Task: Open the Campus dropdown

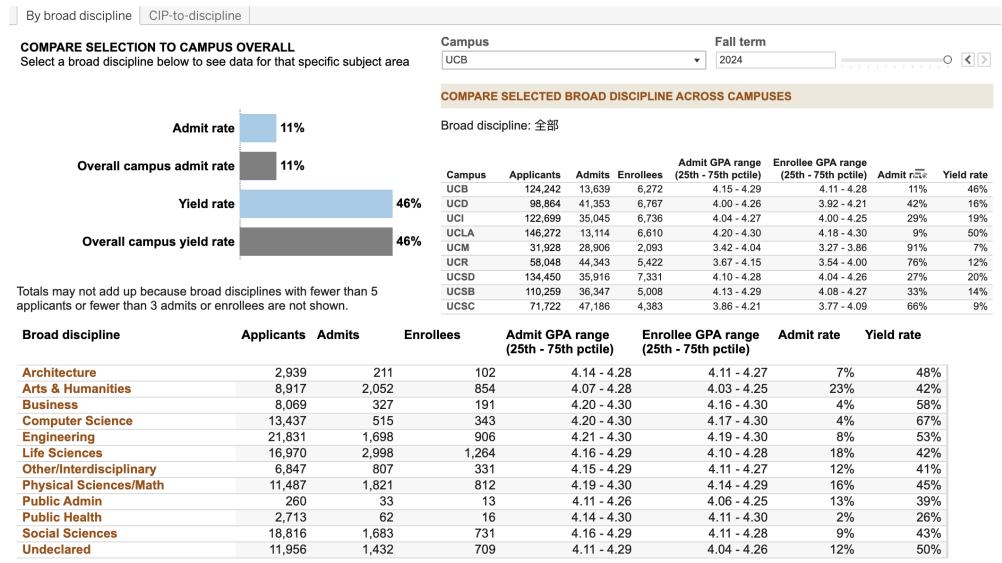Action: tap(573, 60)
